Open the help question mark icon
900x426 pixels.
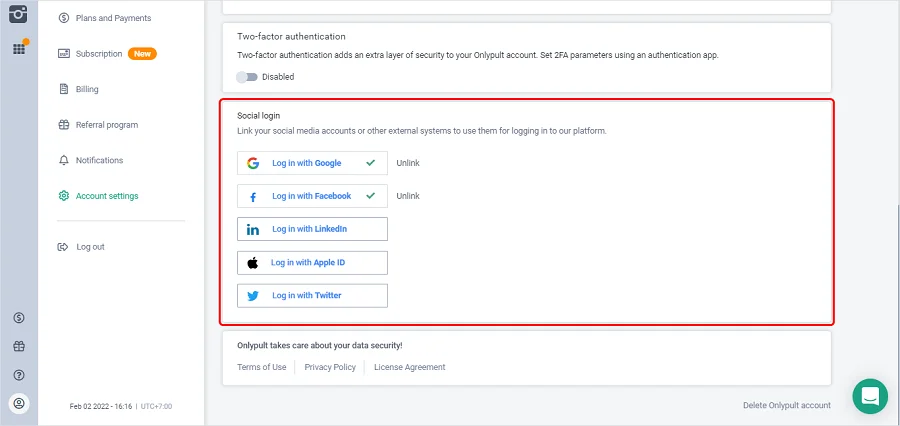pos(19,375)
